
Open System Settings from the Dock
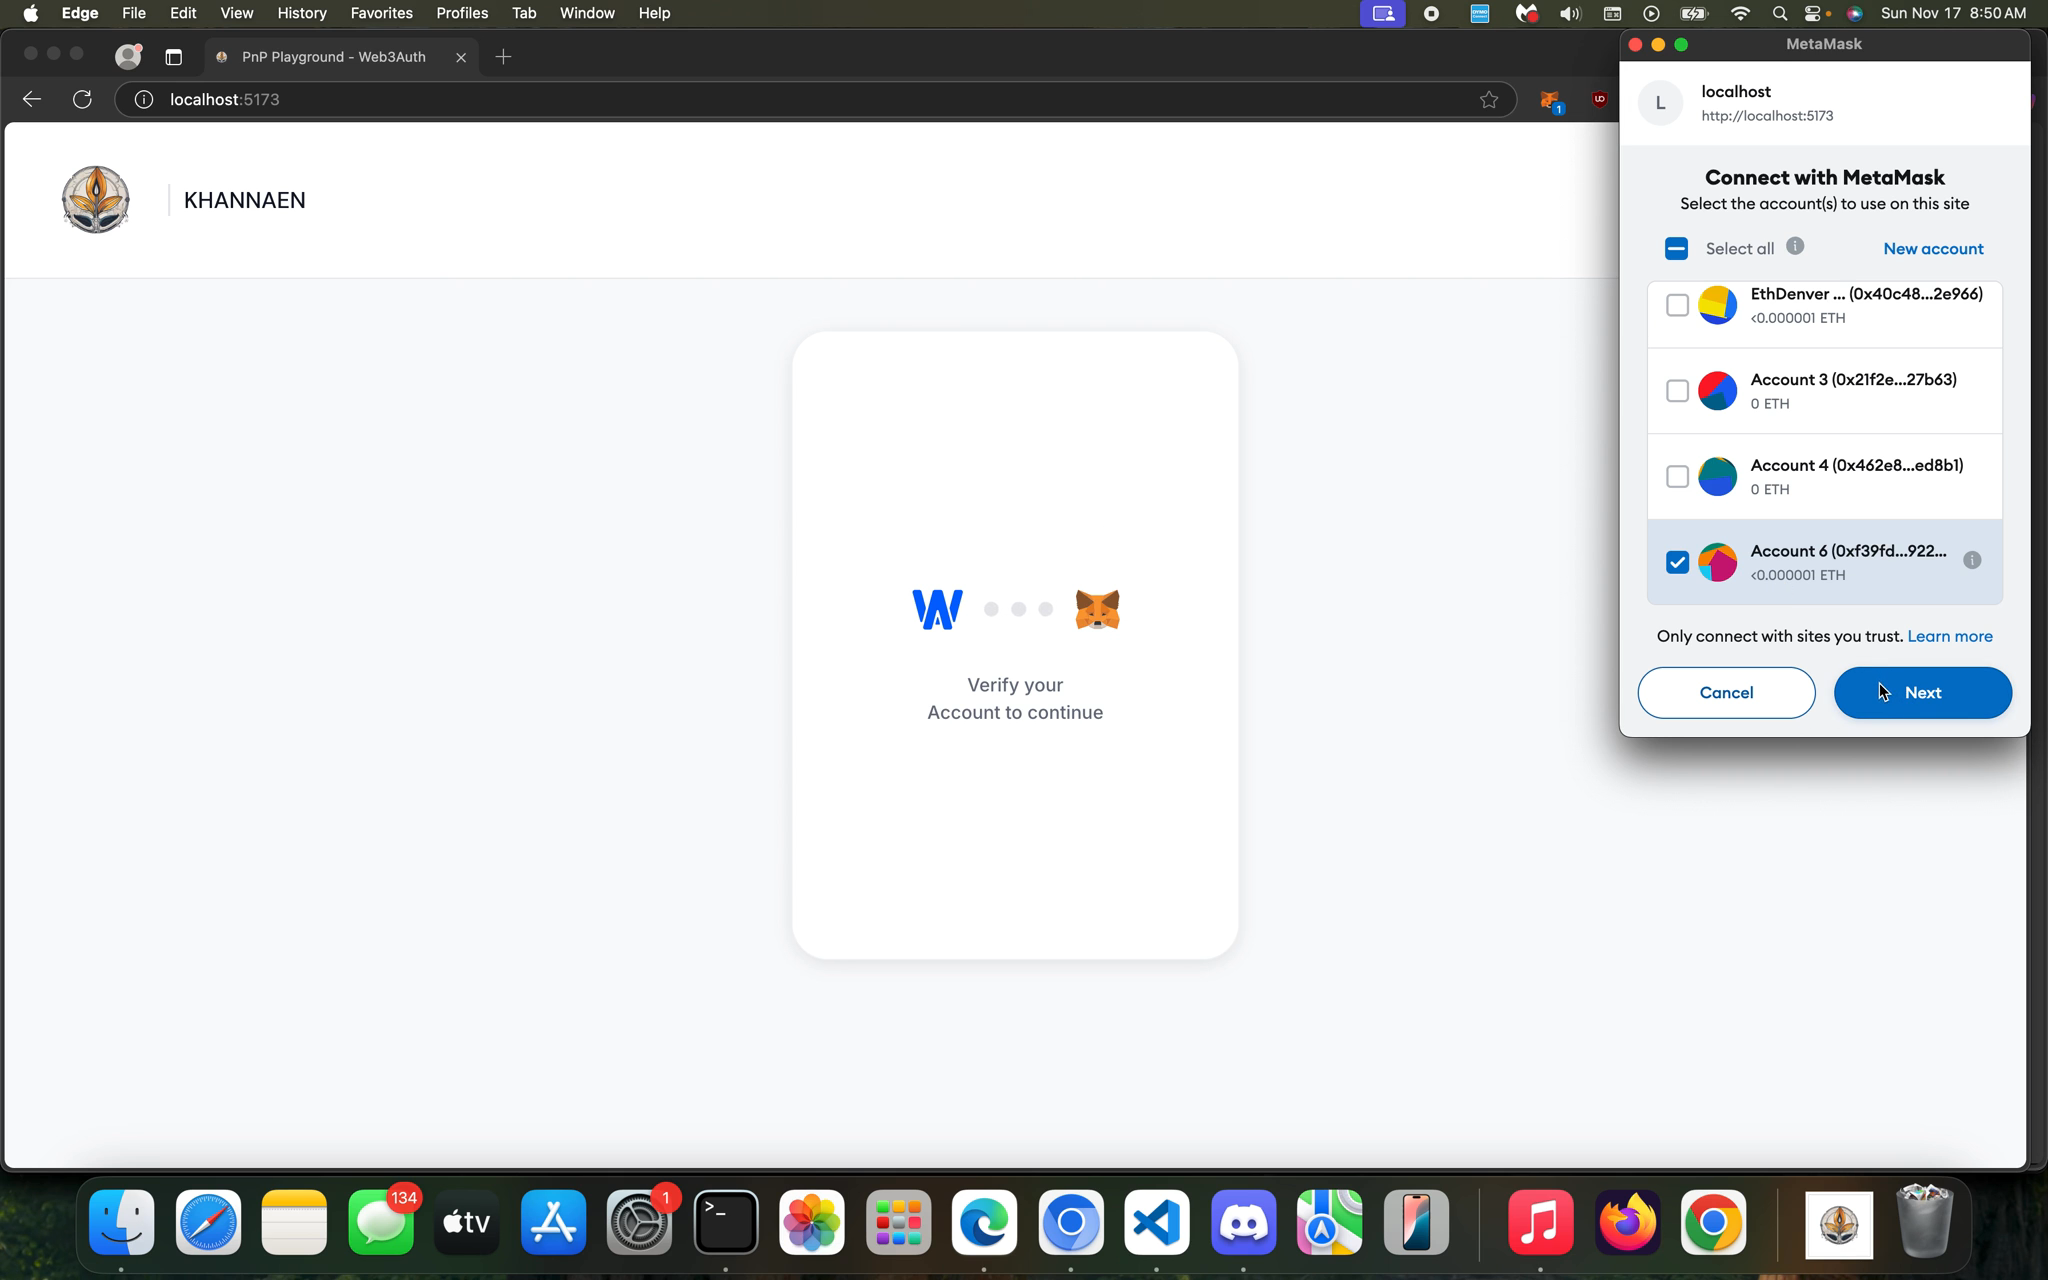[x=640, y=1222]
